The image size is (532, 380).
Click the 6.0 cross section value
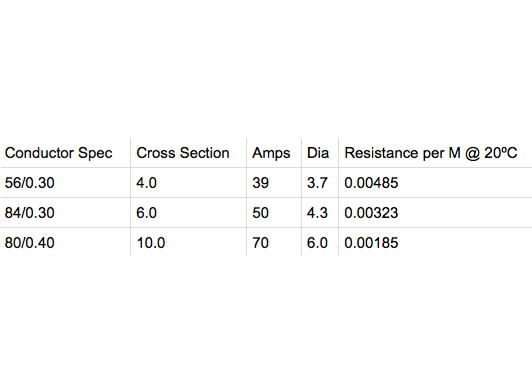[147, 213]
